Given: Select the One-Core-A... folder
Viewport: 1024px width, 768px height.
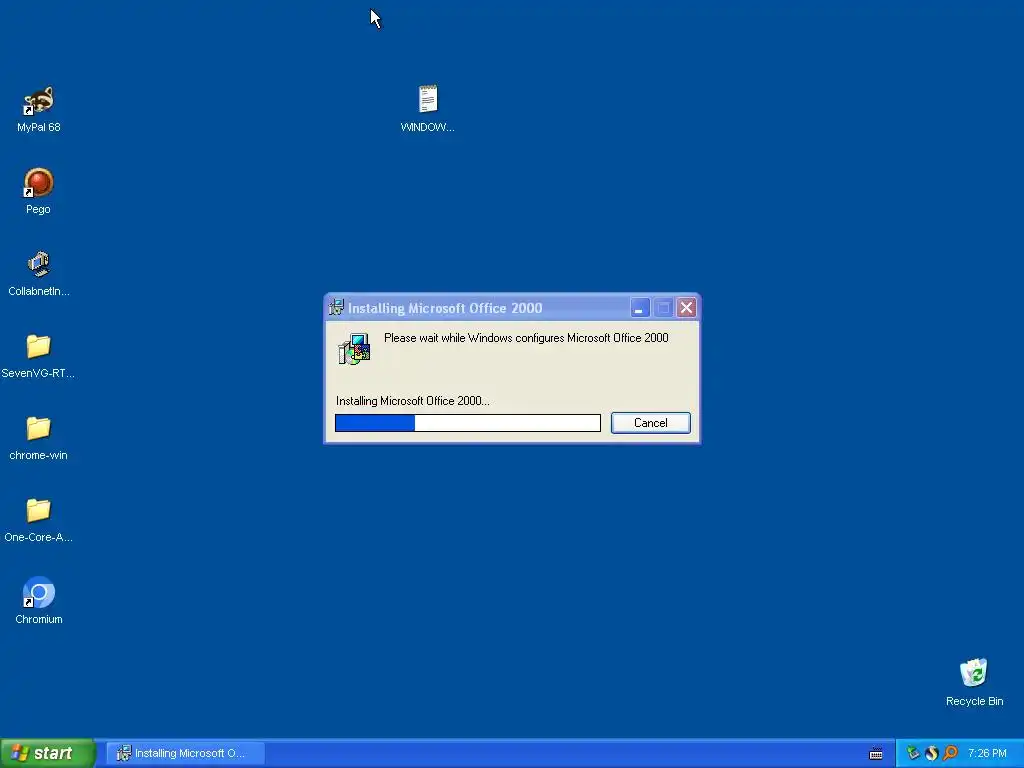Looking at the screenshot, I should pyautogui.click(x=39, y=511).
